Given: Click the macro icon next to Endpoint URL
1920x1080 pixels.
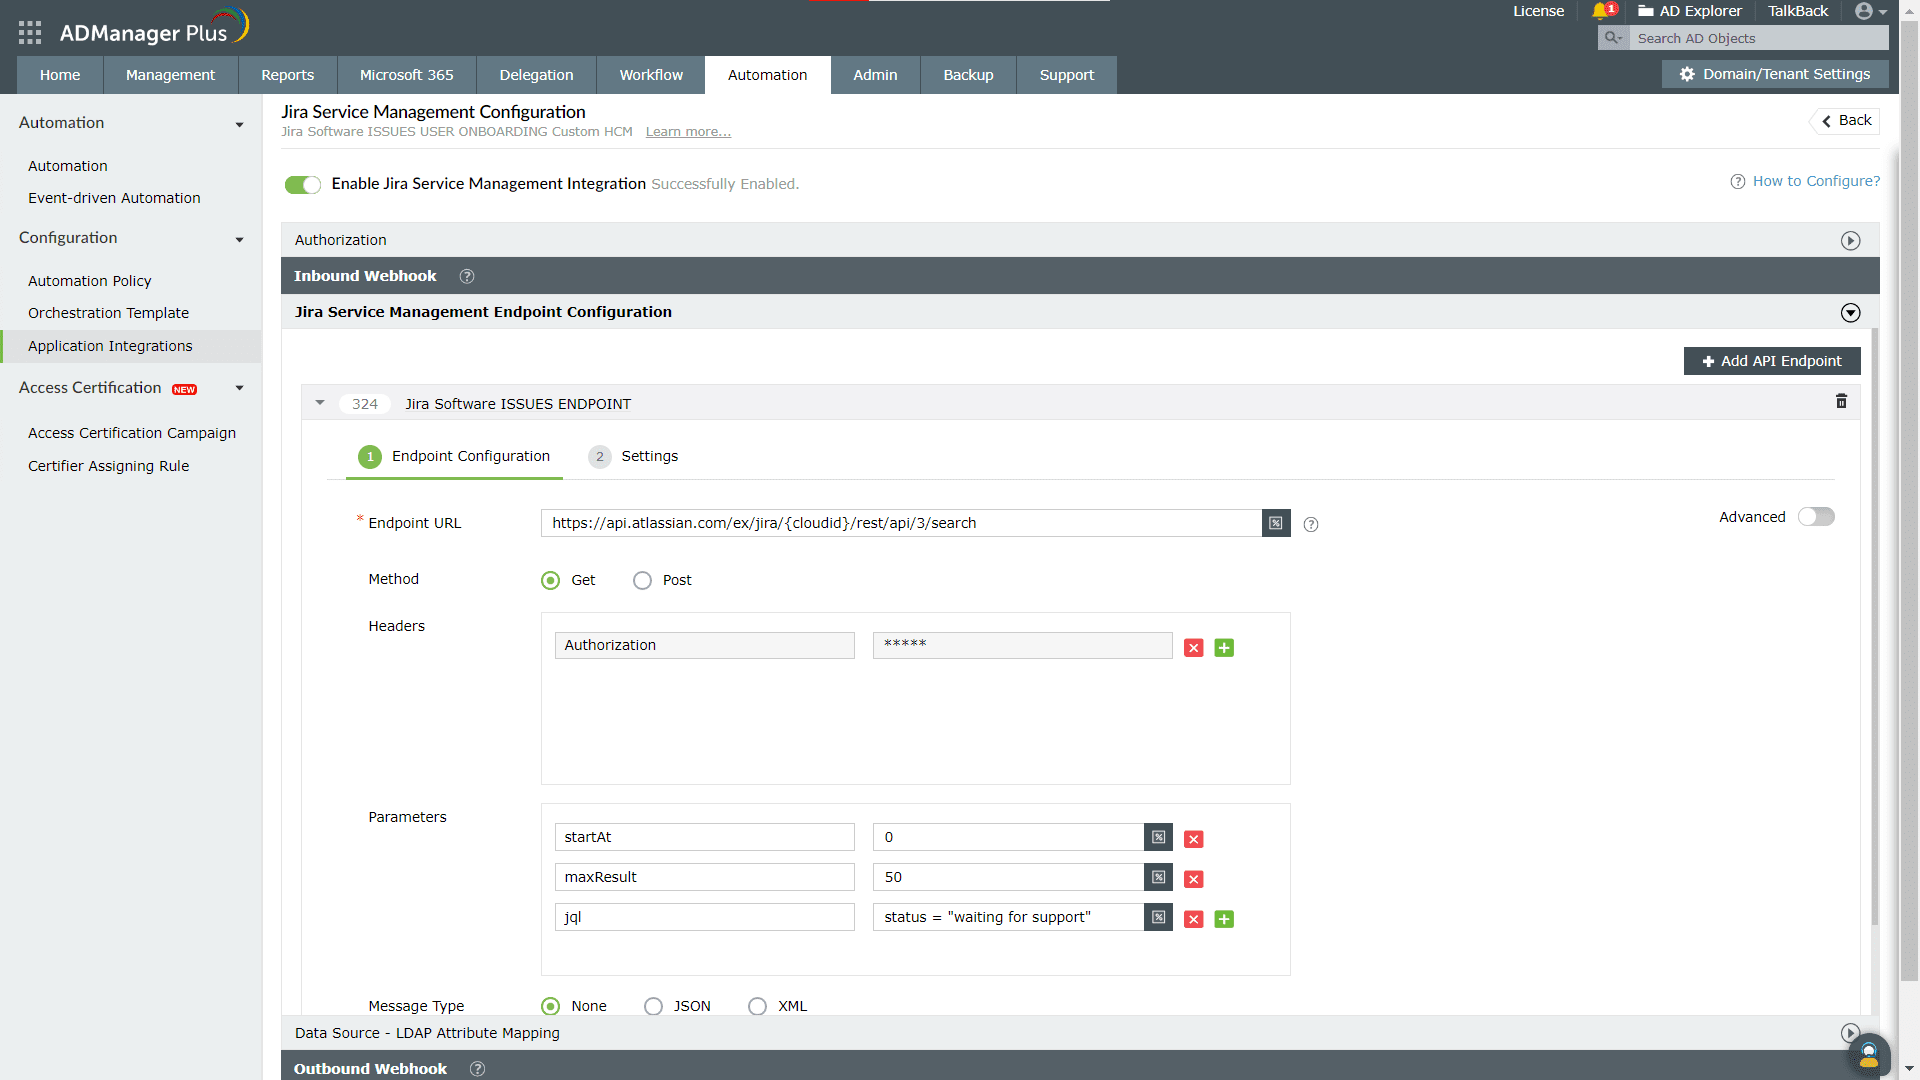Looking at the screenshot, I should (1275, 523).
